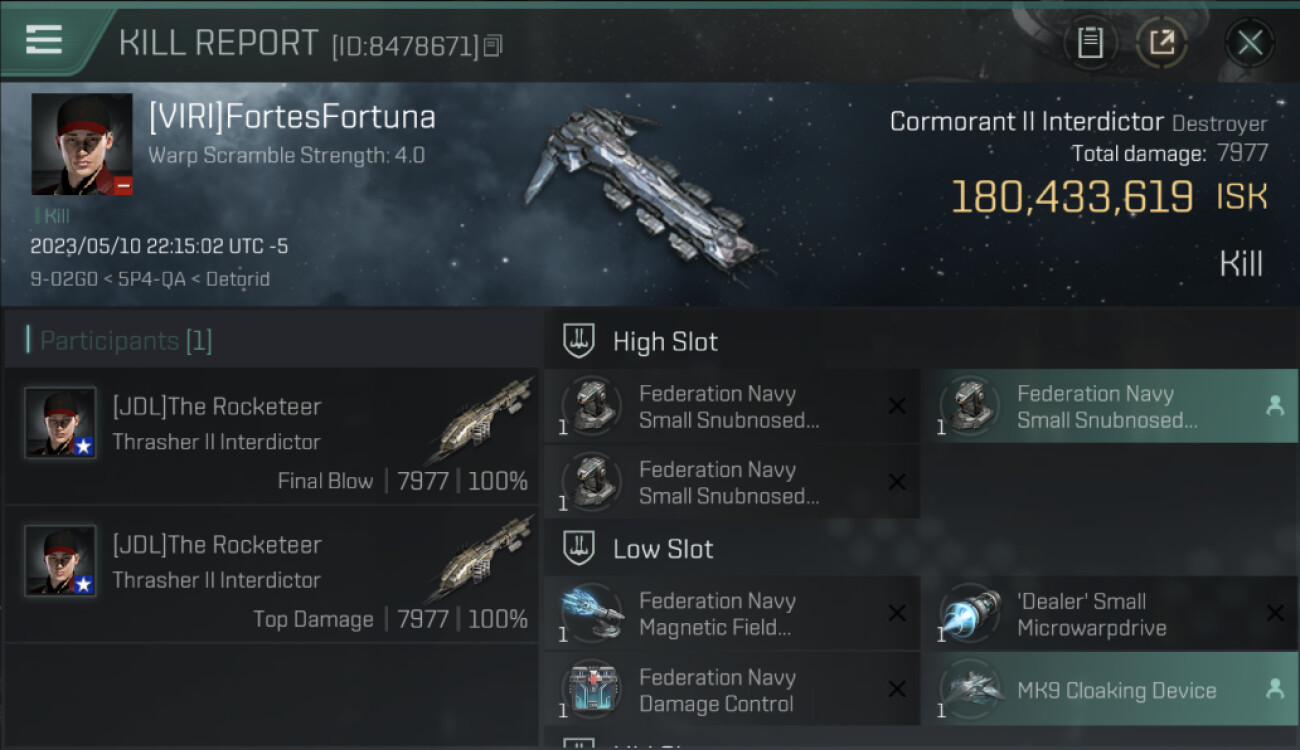1300x750 pixels.
Task: View FortesFortuna character portrait
Action: pos(82,144)
